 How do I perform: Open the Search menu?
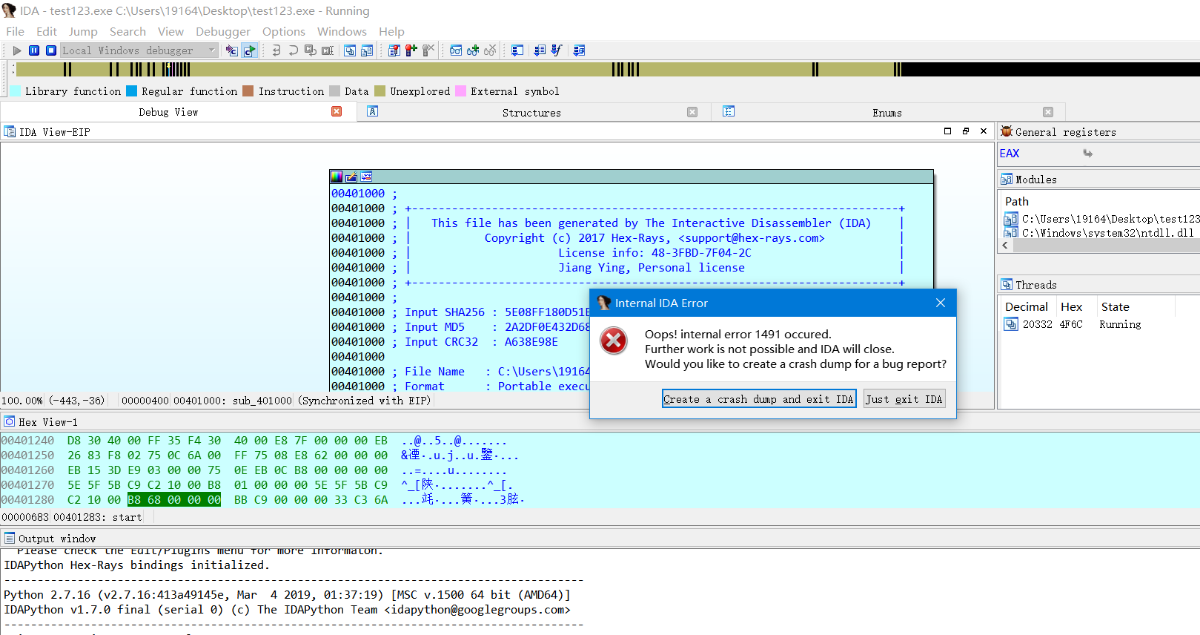coord(128,31)
